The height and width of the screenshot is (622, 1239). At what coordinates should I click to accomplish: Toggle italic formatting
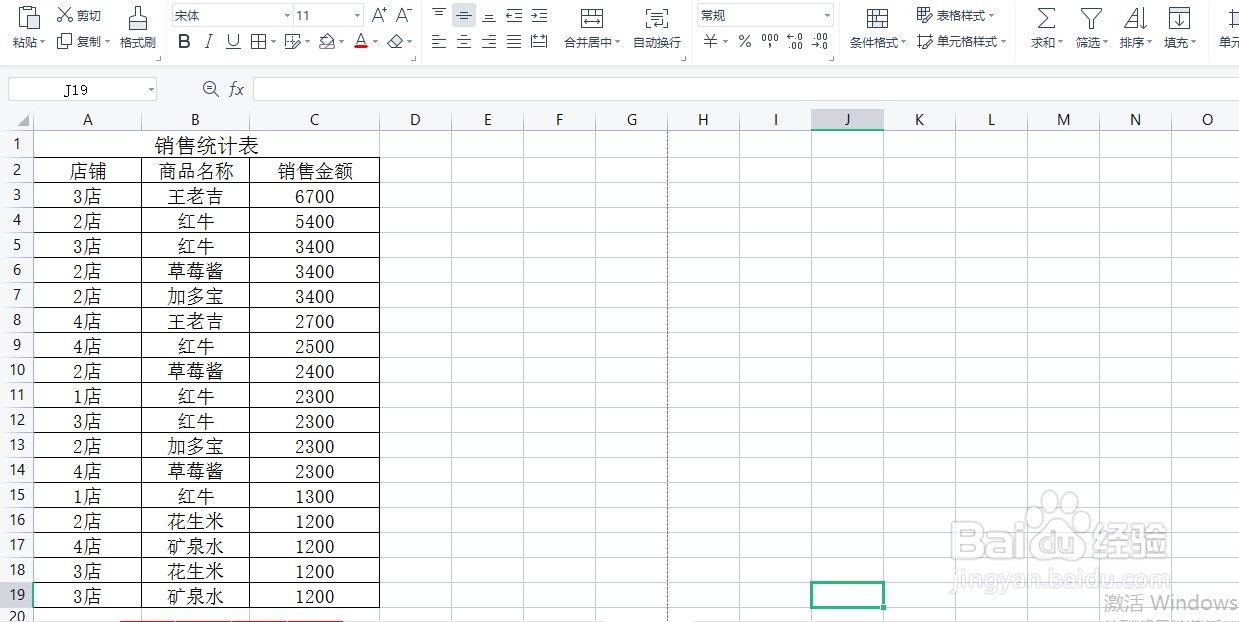click(x=208, y=42)
